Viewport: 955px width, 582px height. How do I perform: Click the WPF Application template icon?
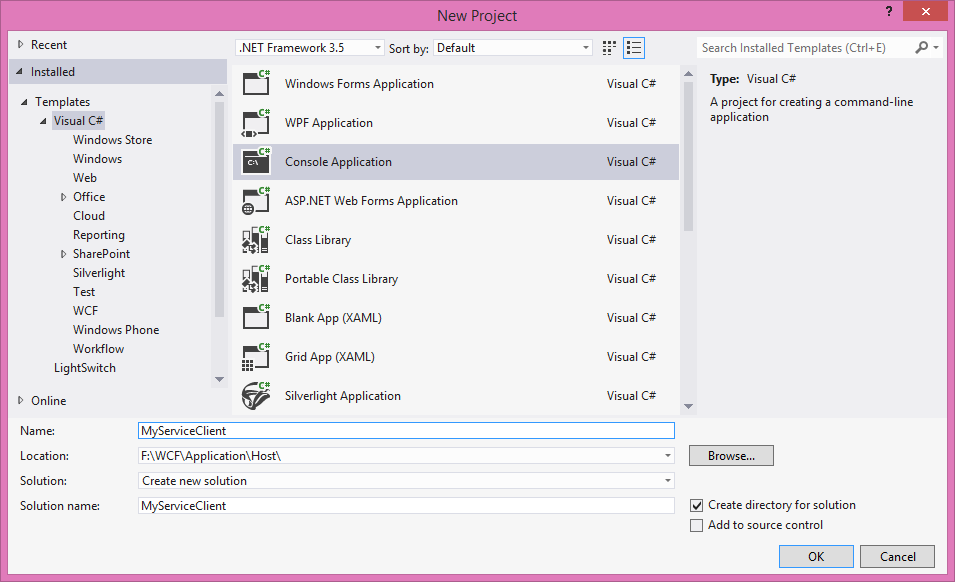(256, 122)
